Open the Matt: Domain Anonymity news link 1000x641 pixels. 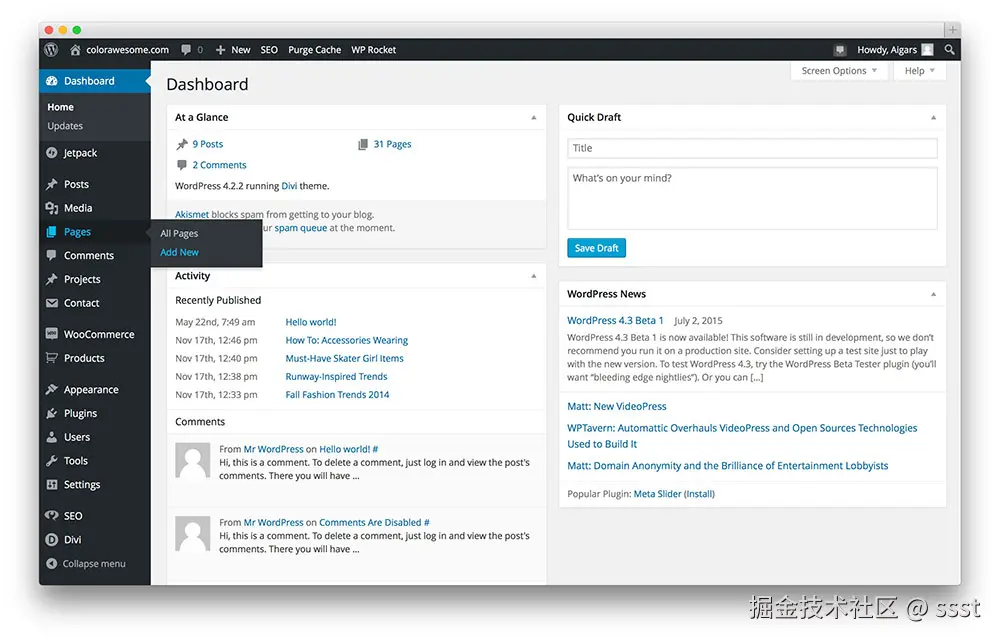click(x=728, y=466)
